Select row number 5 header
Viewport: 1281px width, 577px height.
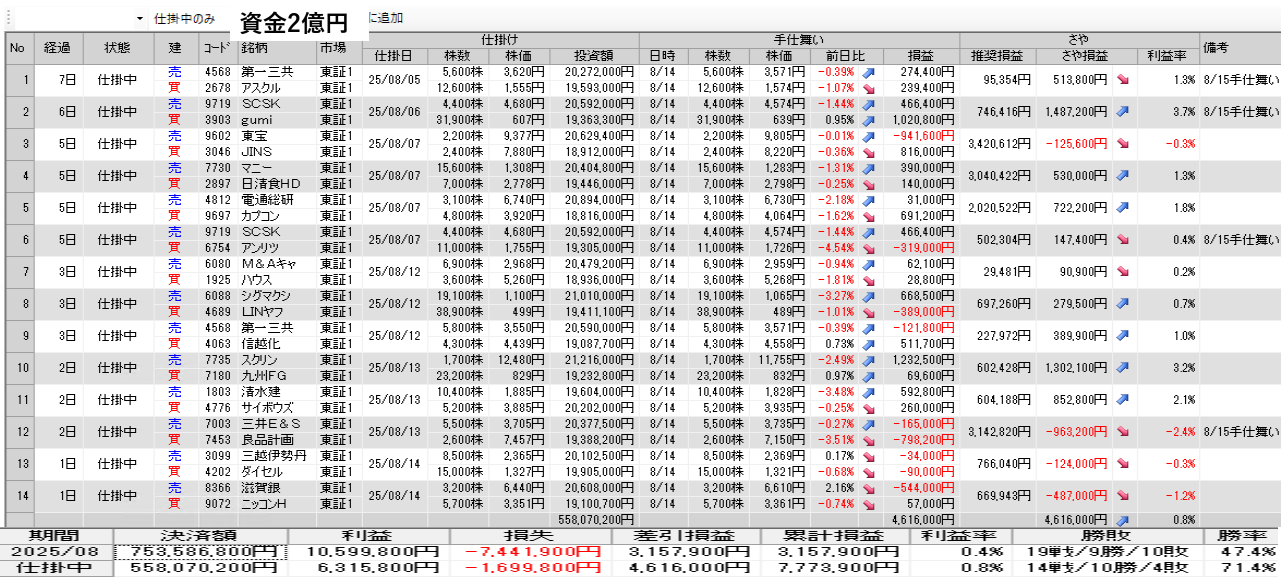[17, 208]
